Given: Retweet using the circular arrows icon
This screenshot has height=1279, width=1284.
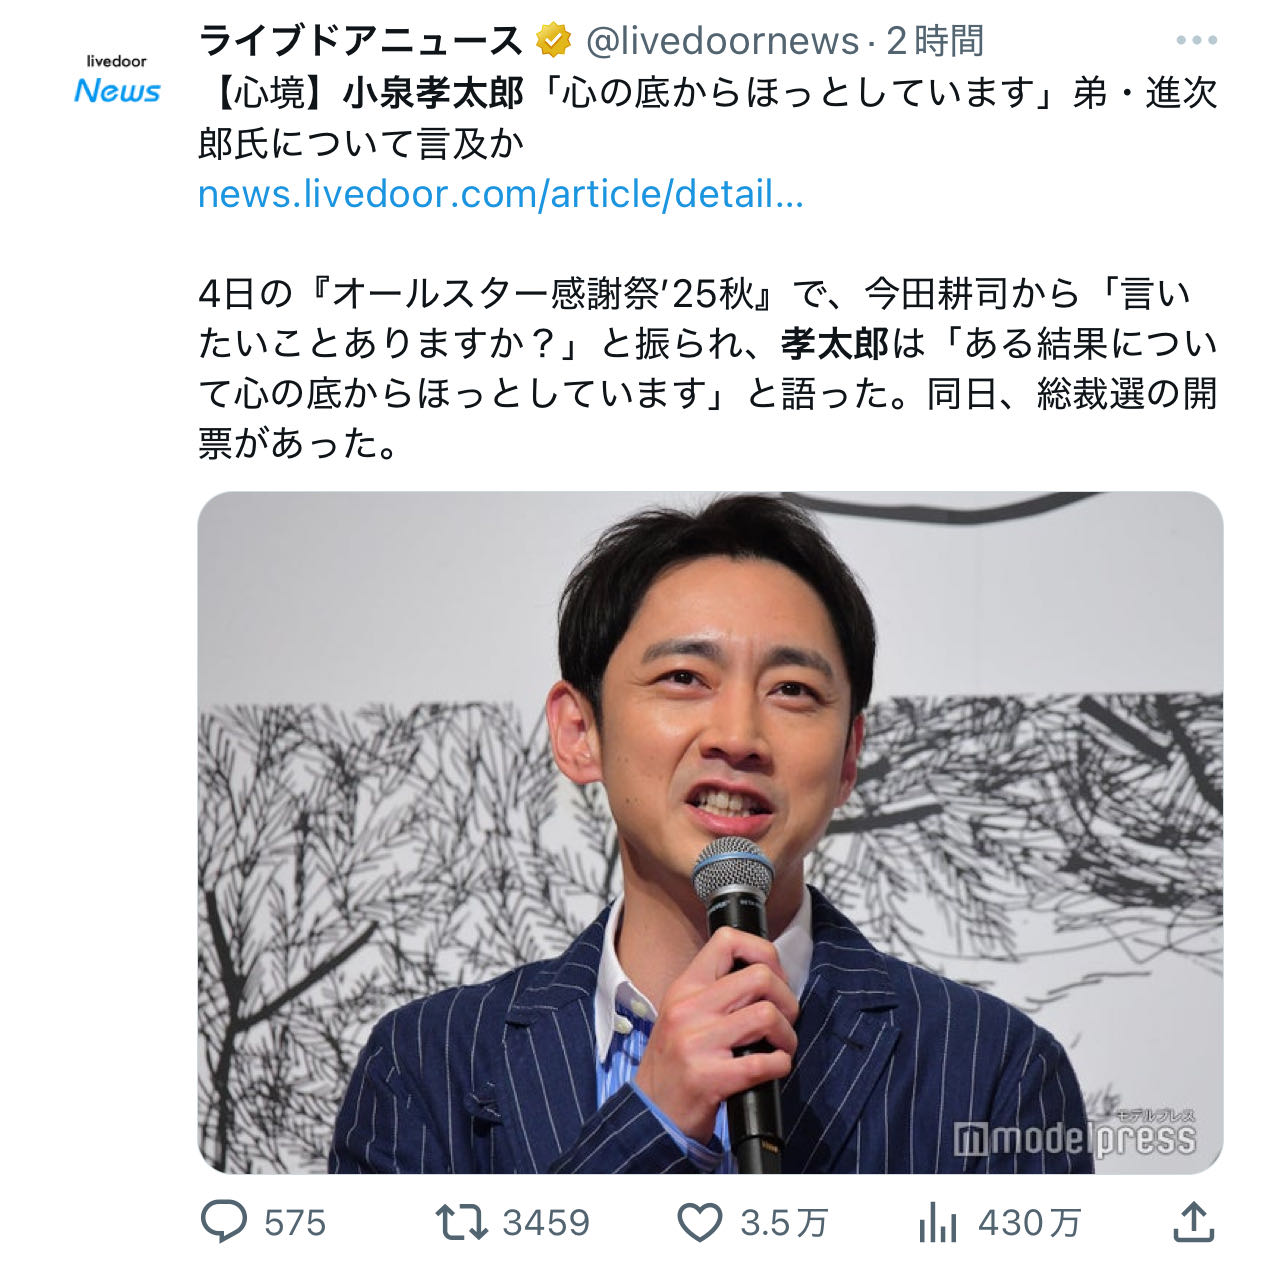Looking at the screenshot, I should (x=461, y=1221).
